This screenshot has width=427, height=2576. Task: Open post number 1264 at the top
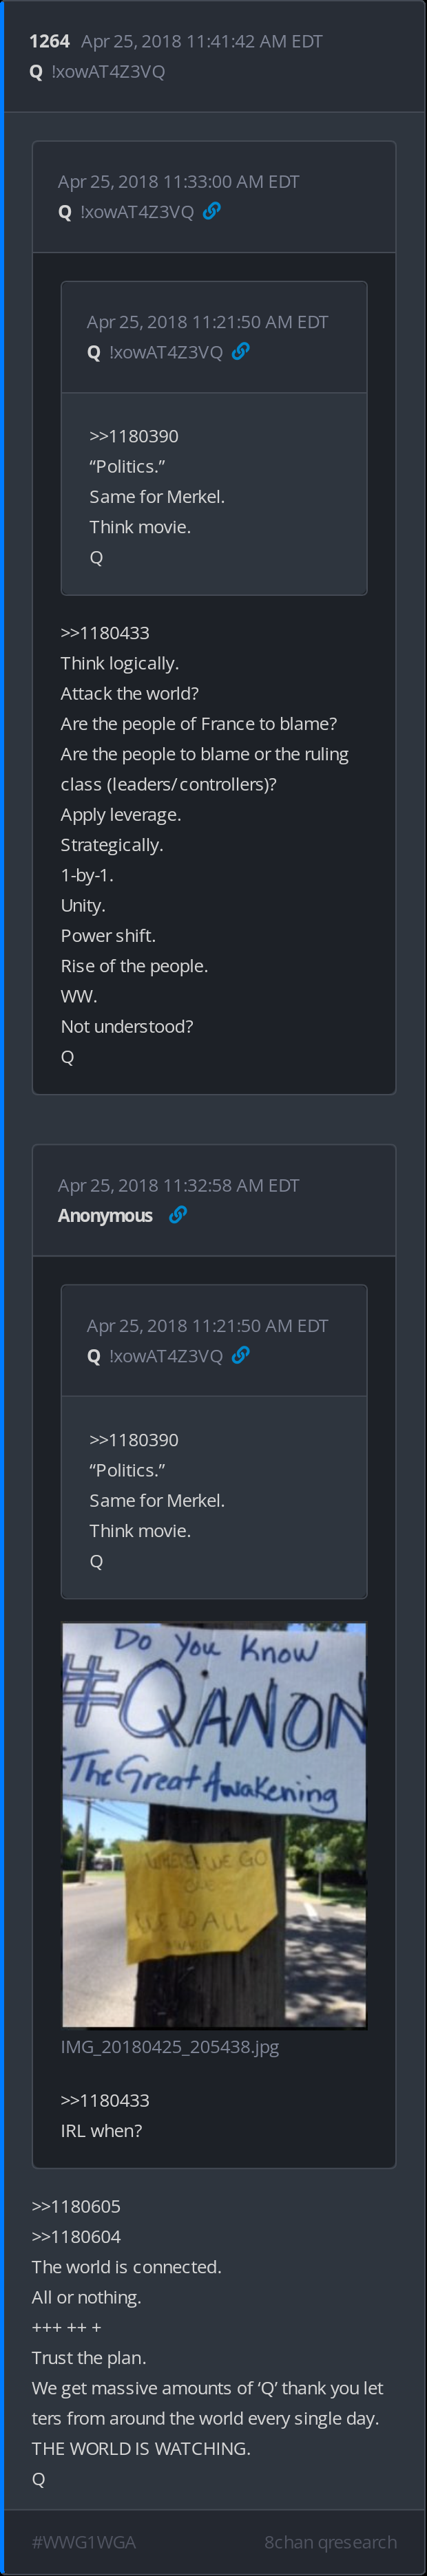(x=49, y=41)
